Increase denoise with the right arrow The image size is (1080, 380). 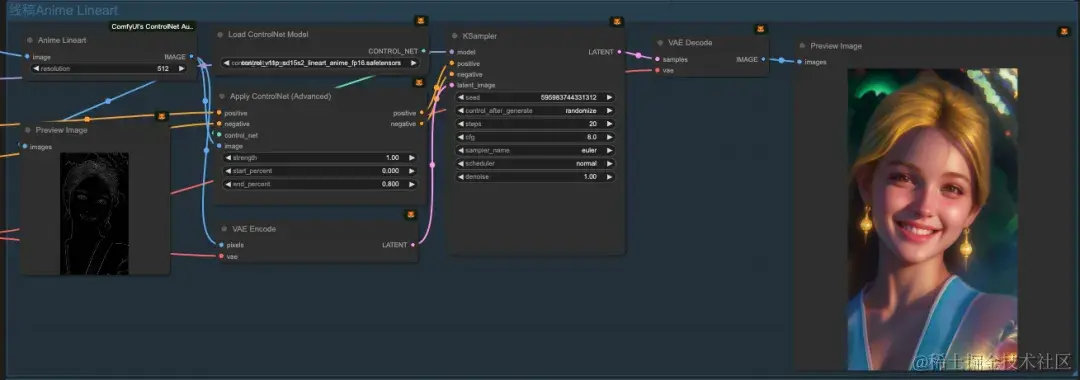pos(610,177)
